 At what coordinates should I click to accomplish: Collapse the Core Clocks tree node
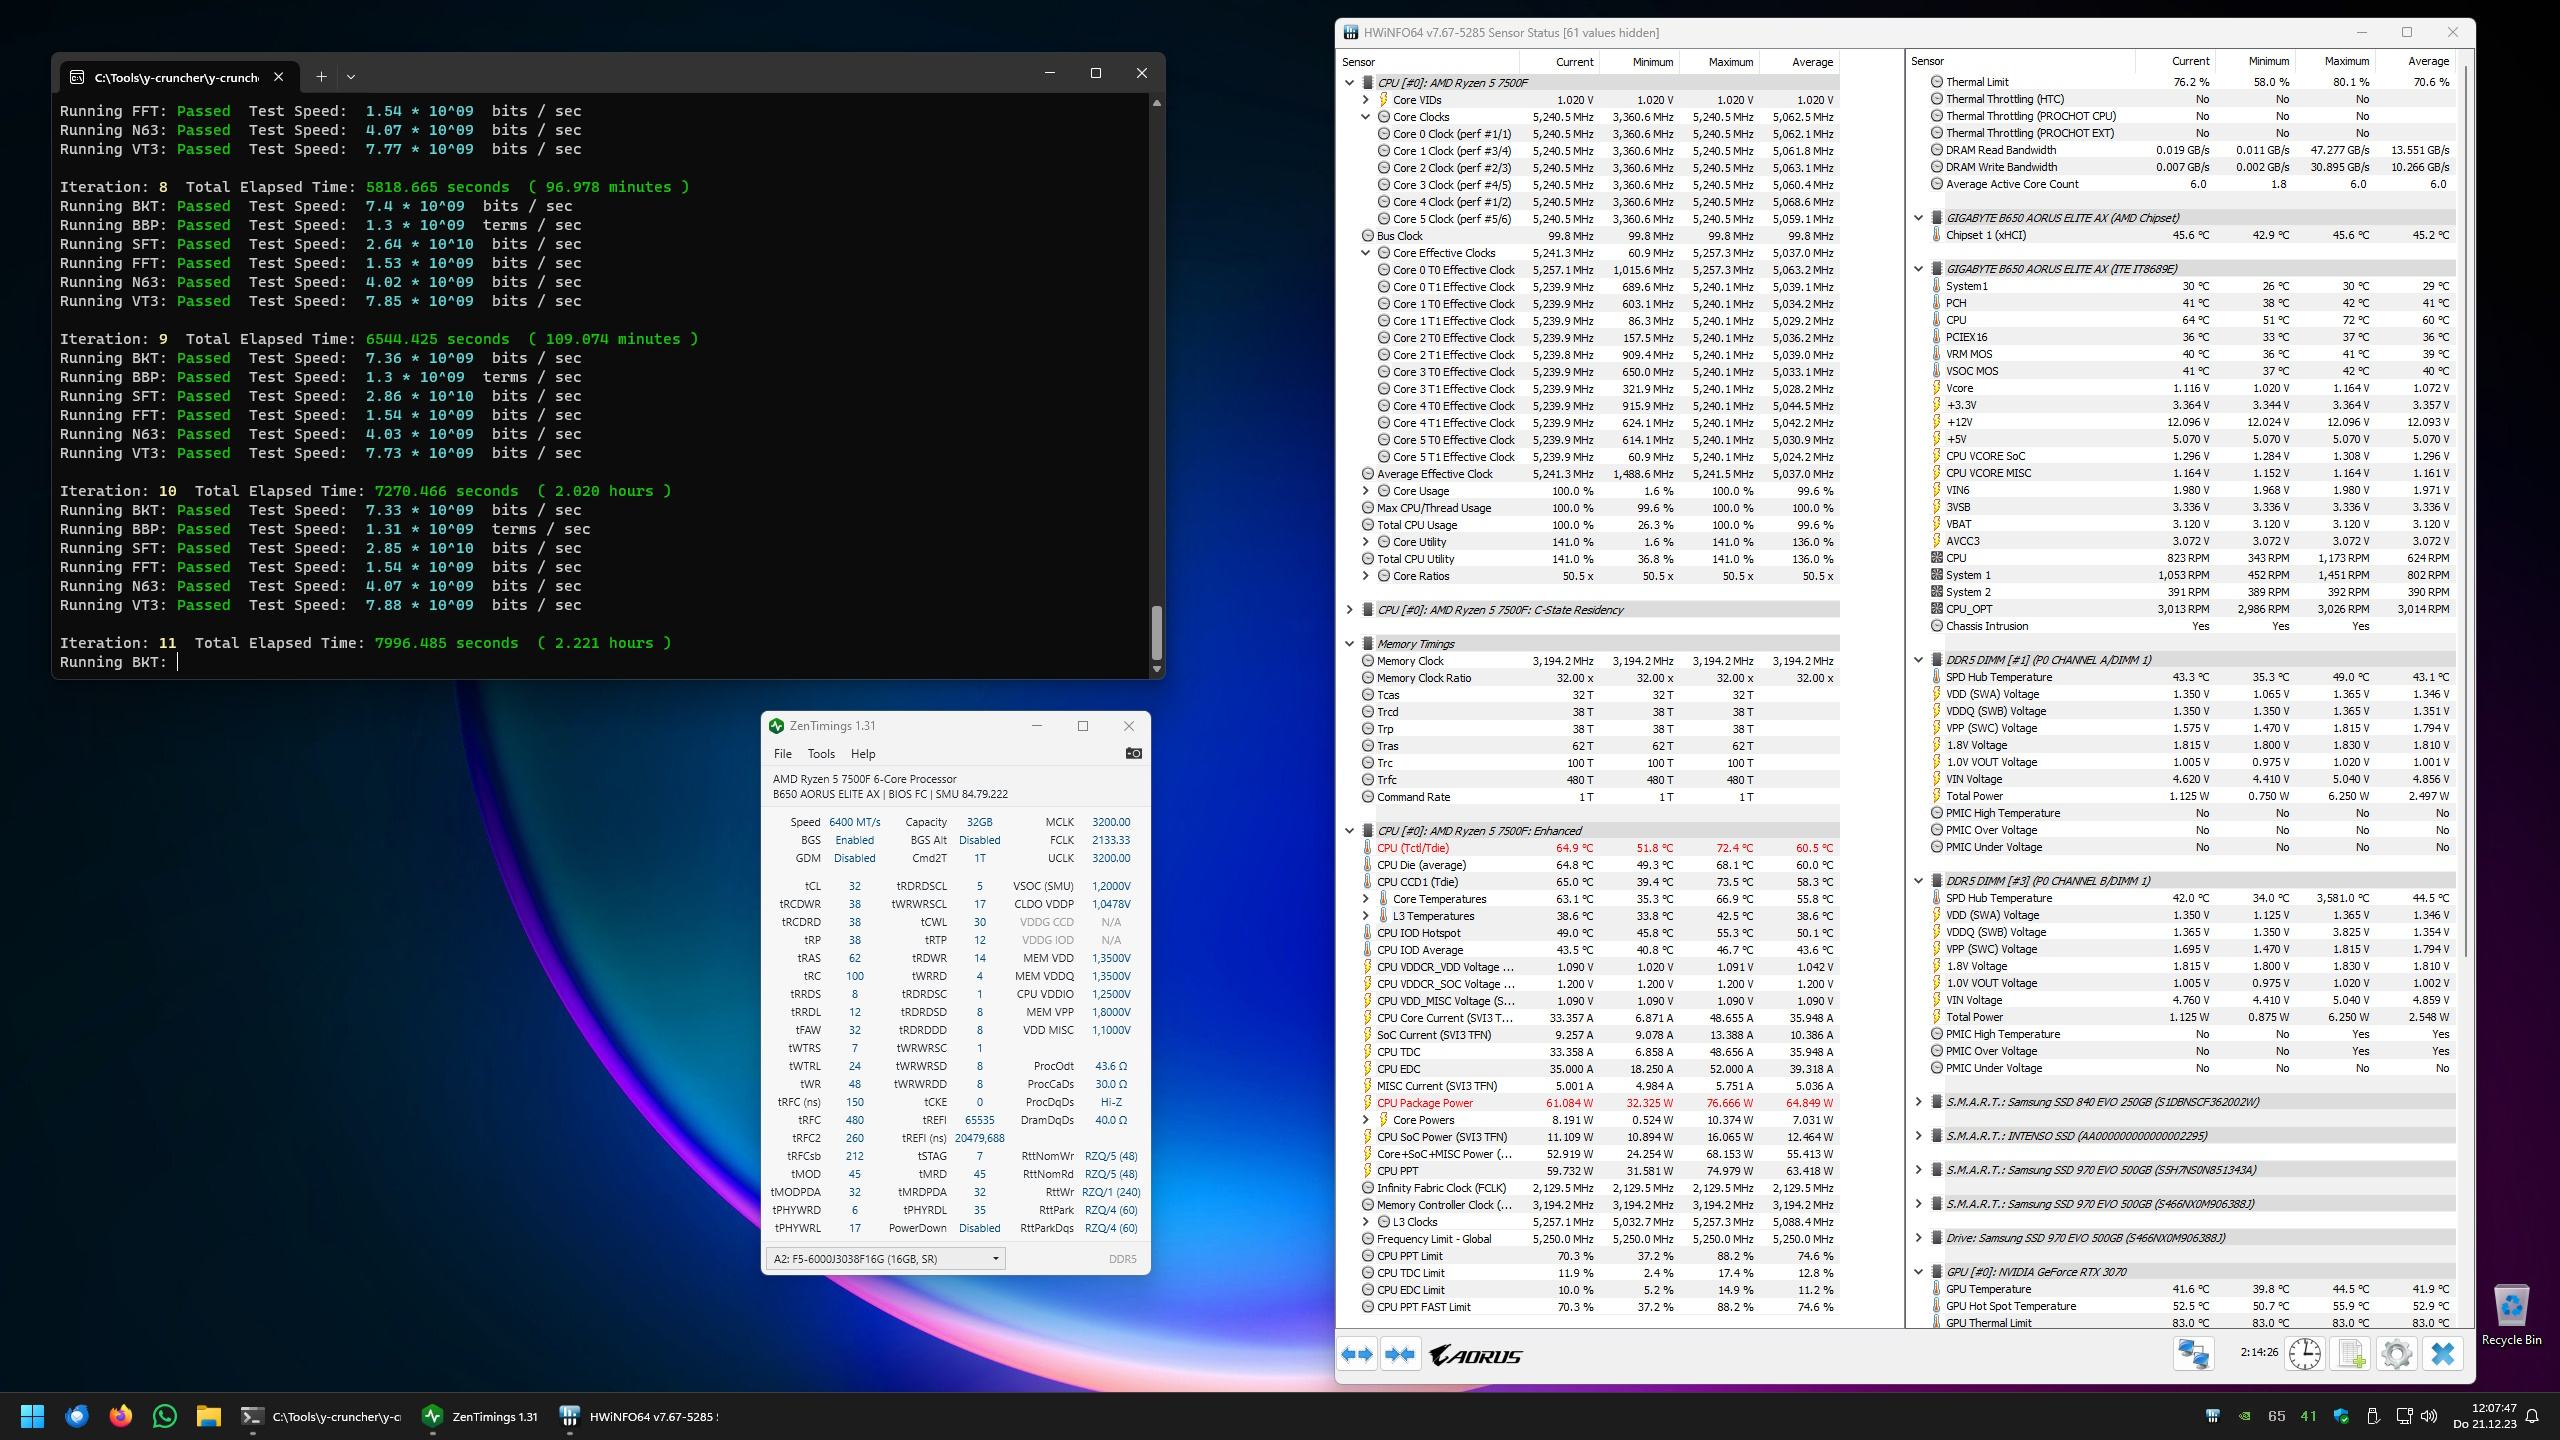tap(1365, 117)
